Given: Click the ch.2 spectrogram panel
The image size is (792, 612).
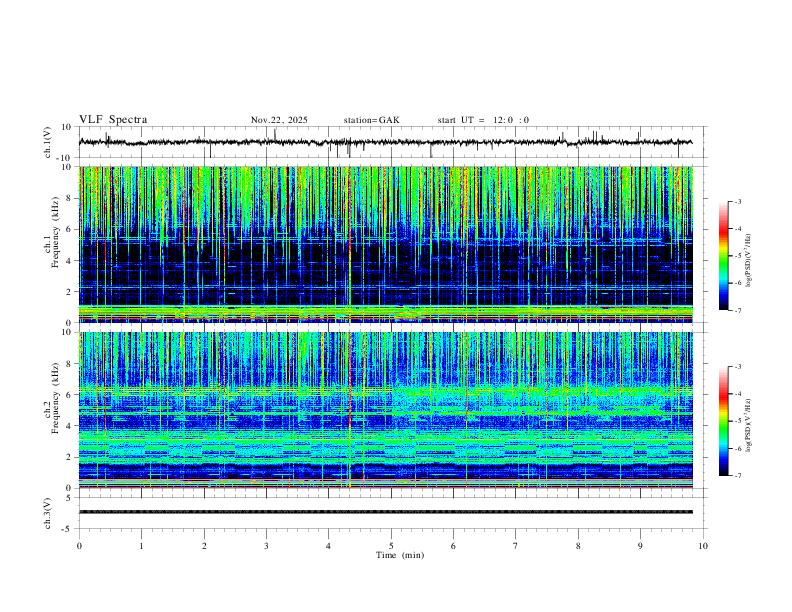Looking at the screenshot, I should (x=386, y=410).
